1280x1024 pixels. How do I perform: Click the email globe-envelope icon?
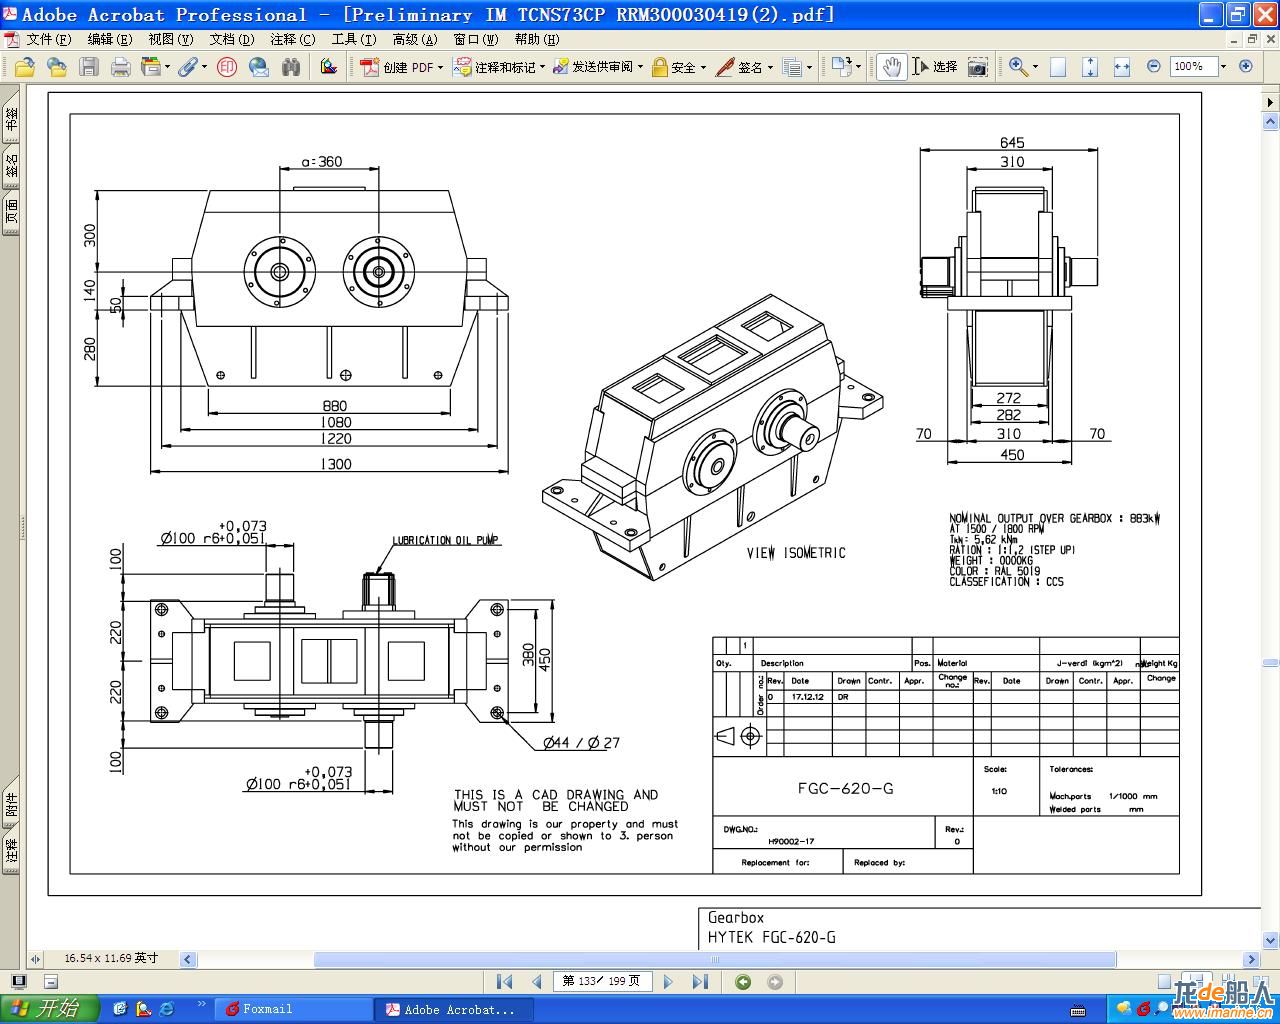[x=259, y=67]
